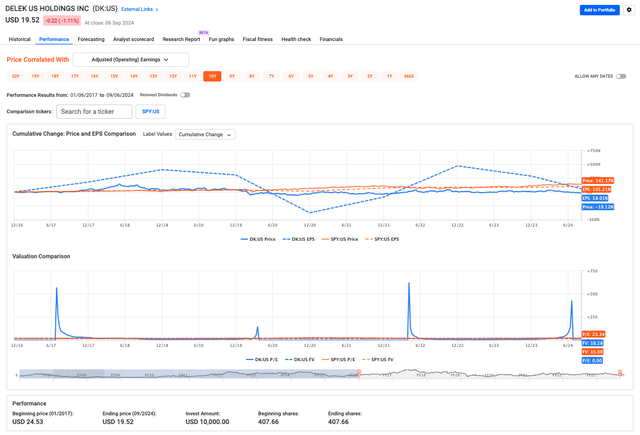Image resolution: width=640 pixels, height=435 pixels.
Task: Click DK:US Price legend marker
Action: [x=244, y=239]
